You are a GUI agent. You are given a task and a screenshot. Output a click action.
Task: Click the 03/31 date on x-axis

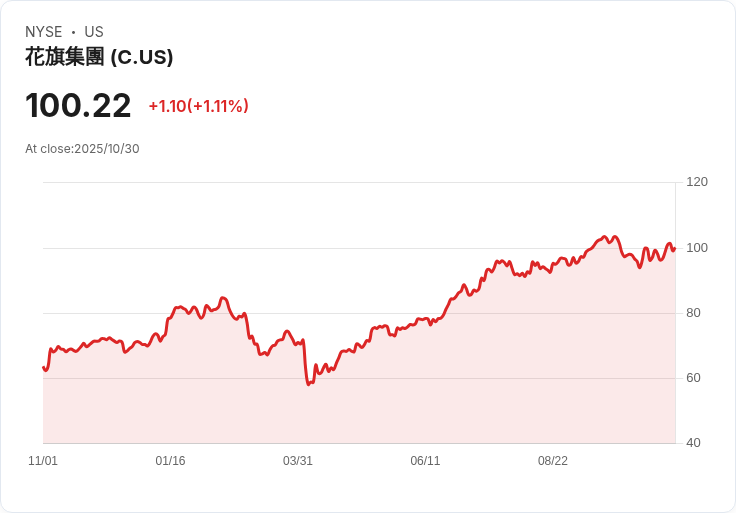point(298,461)
